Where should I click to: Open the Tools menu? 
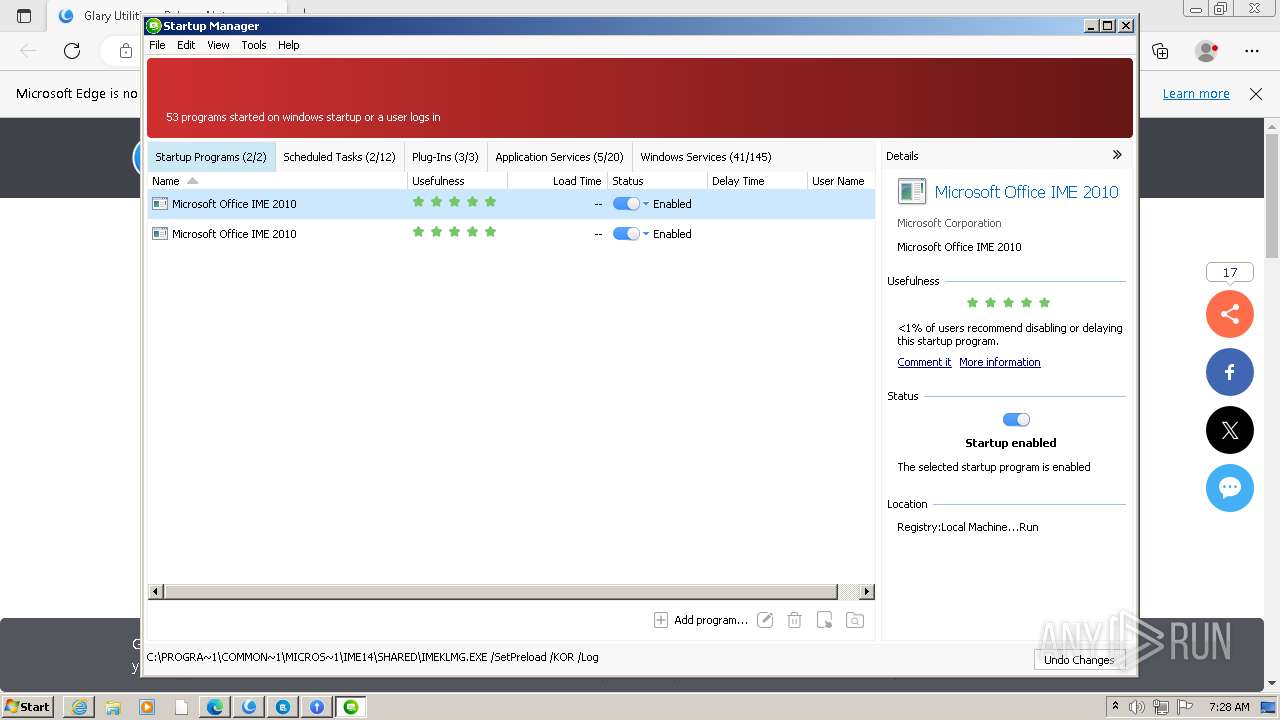click(x=254, y=45)
